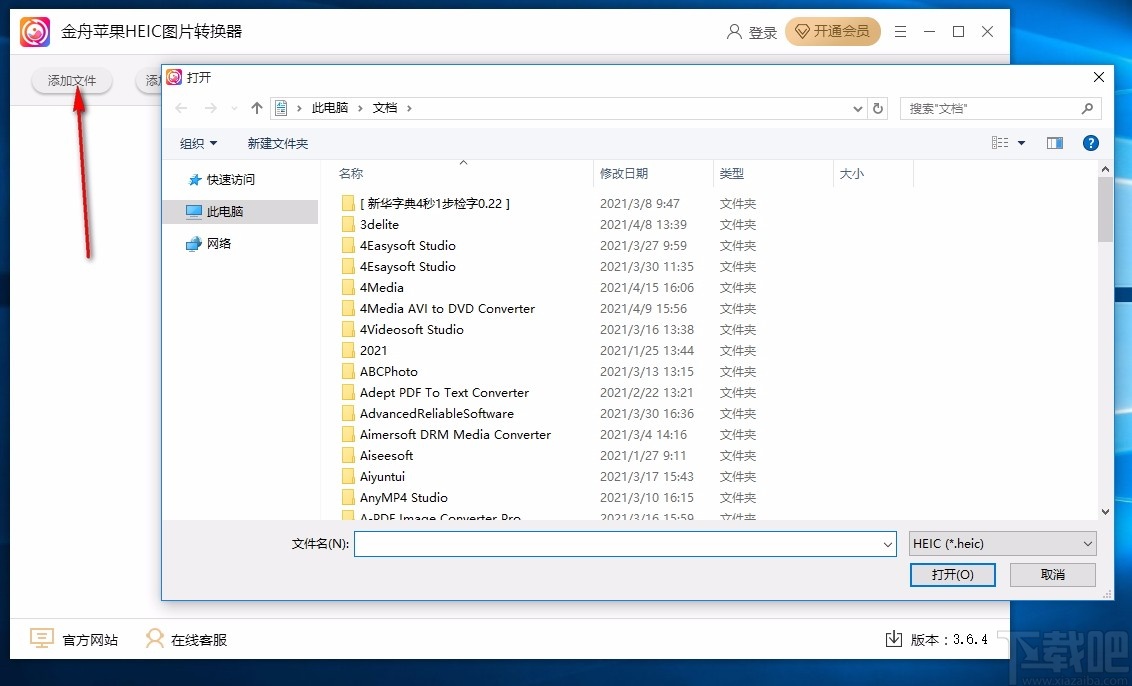Open help via the blue question mark icon
Viewport: 1132px width, 686px height.
1090,143
